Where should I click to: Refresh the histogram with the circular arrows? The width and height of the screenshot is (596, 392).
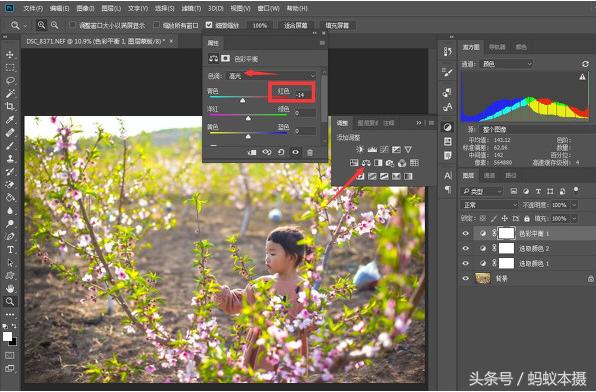tap(585, 64)
